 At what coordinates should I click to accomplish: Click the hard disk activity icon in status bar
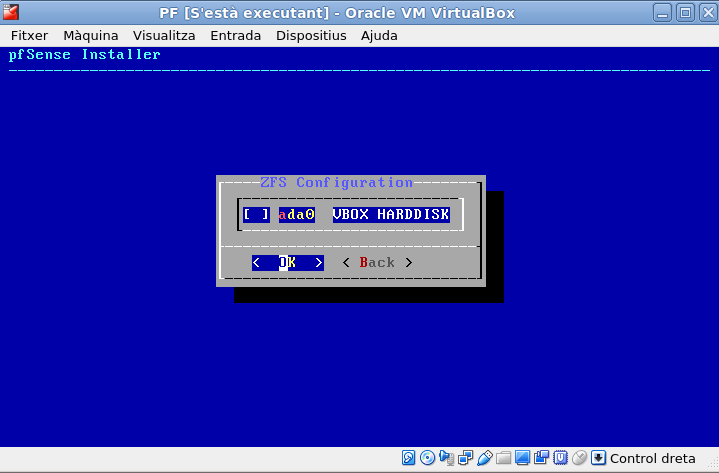tap(408, 458)
